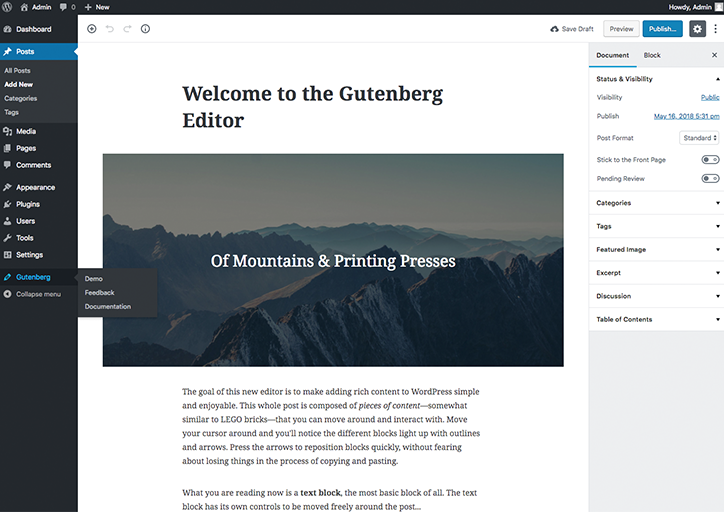Switch to the Document tab
Viewport: 724px width, 512px height.
[x=612, y=55]
